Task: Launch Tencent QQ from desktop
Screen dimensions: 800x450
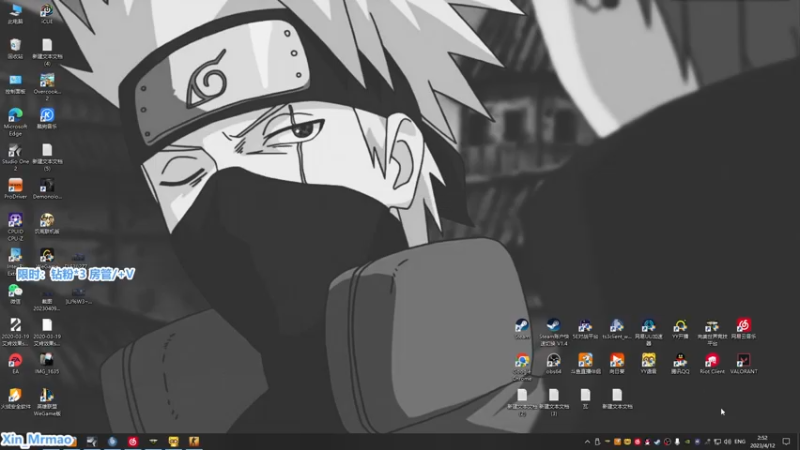Action: pos(680,364)
